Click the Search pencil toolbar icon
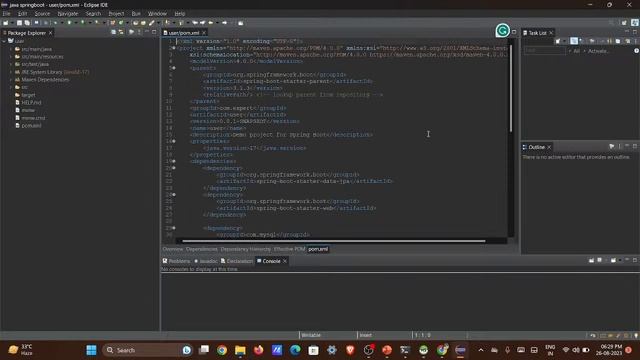Screen dimensions: 640x360 coord(151,23)
